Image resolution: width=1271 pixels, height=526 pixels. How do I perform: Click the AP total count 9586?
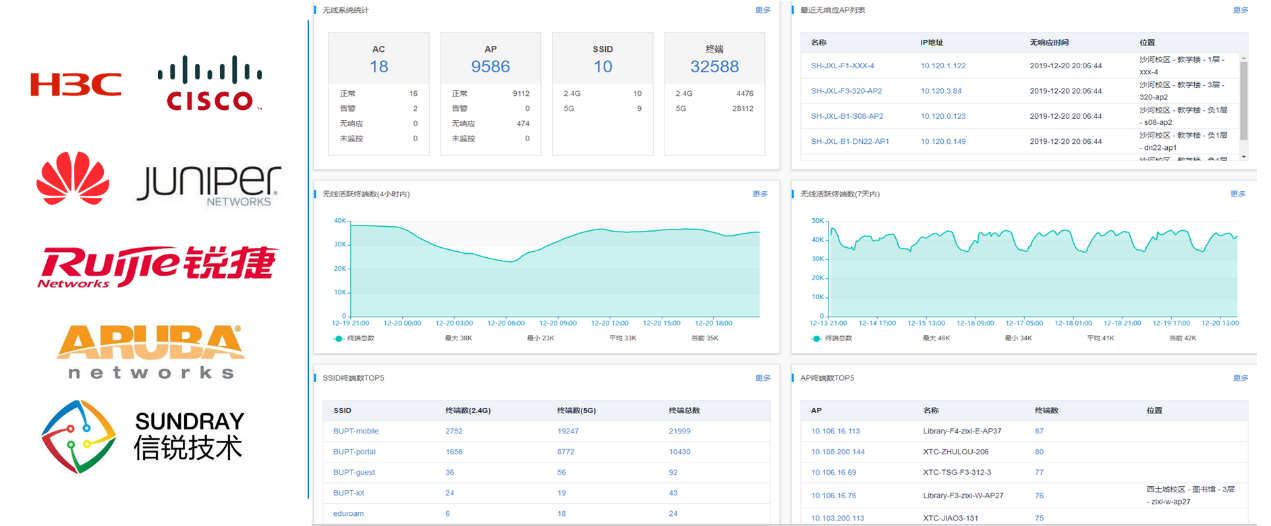(x=491, y=67)
